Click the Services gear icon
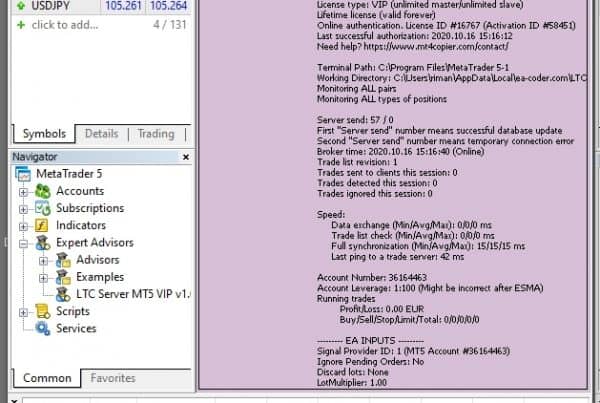Screen dimensions: 600x403 pyautogui.click(x=43, y=329)
